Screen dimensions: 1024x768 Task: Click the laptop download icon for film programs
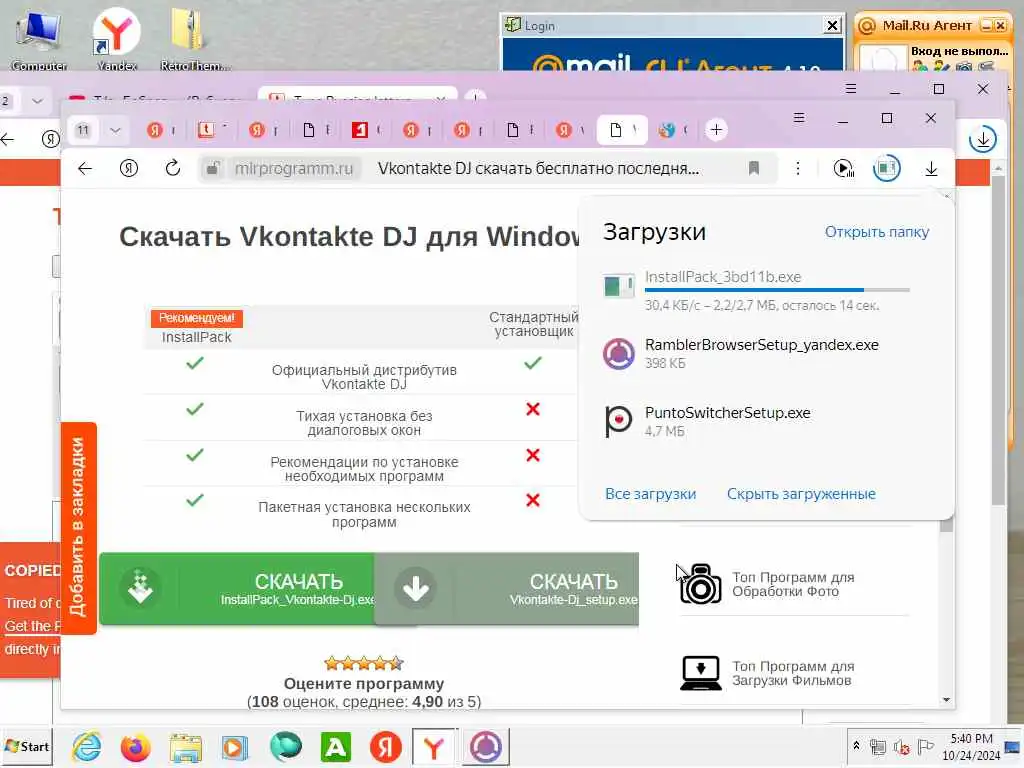pyautogui.click(x=701, y=673)
